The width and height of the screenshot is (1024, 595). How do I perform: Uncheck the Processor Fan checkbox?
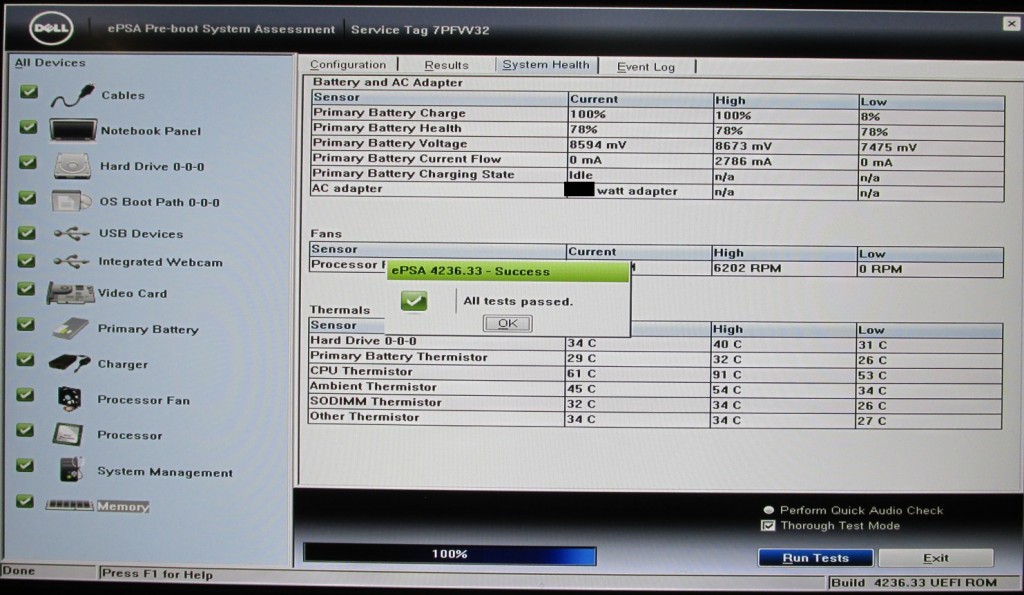tap(25, 394)
